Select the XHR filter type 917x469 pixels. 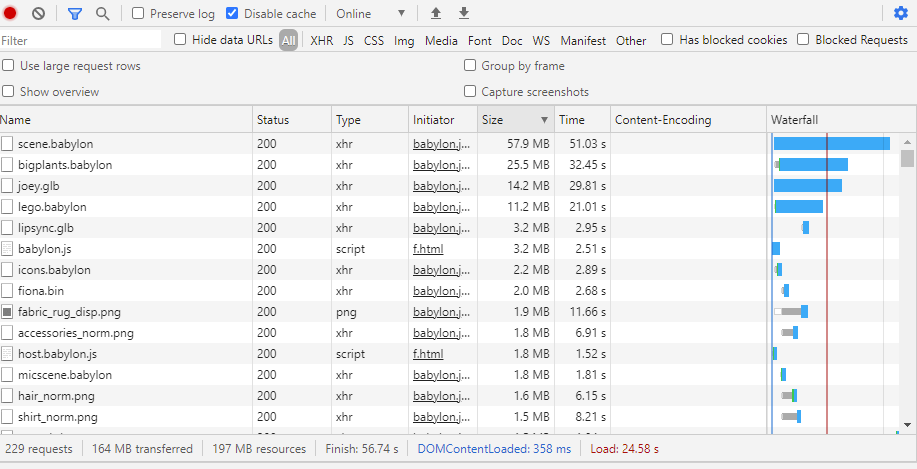point(321,41)
